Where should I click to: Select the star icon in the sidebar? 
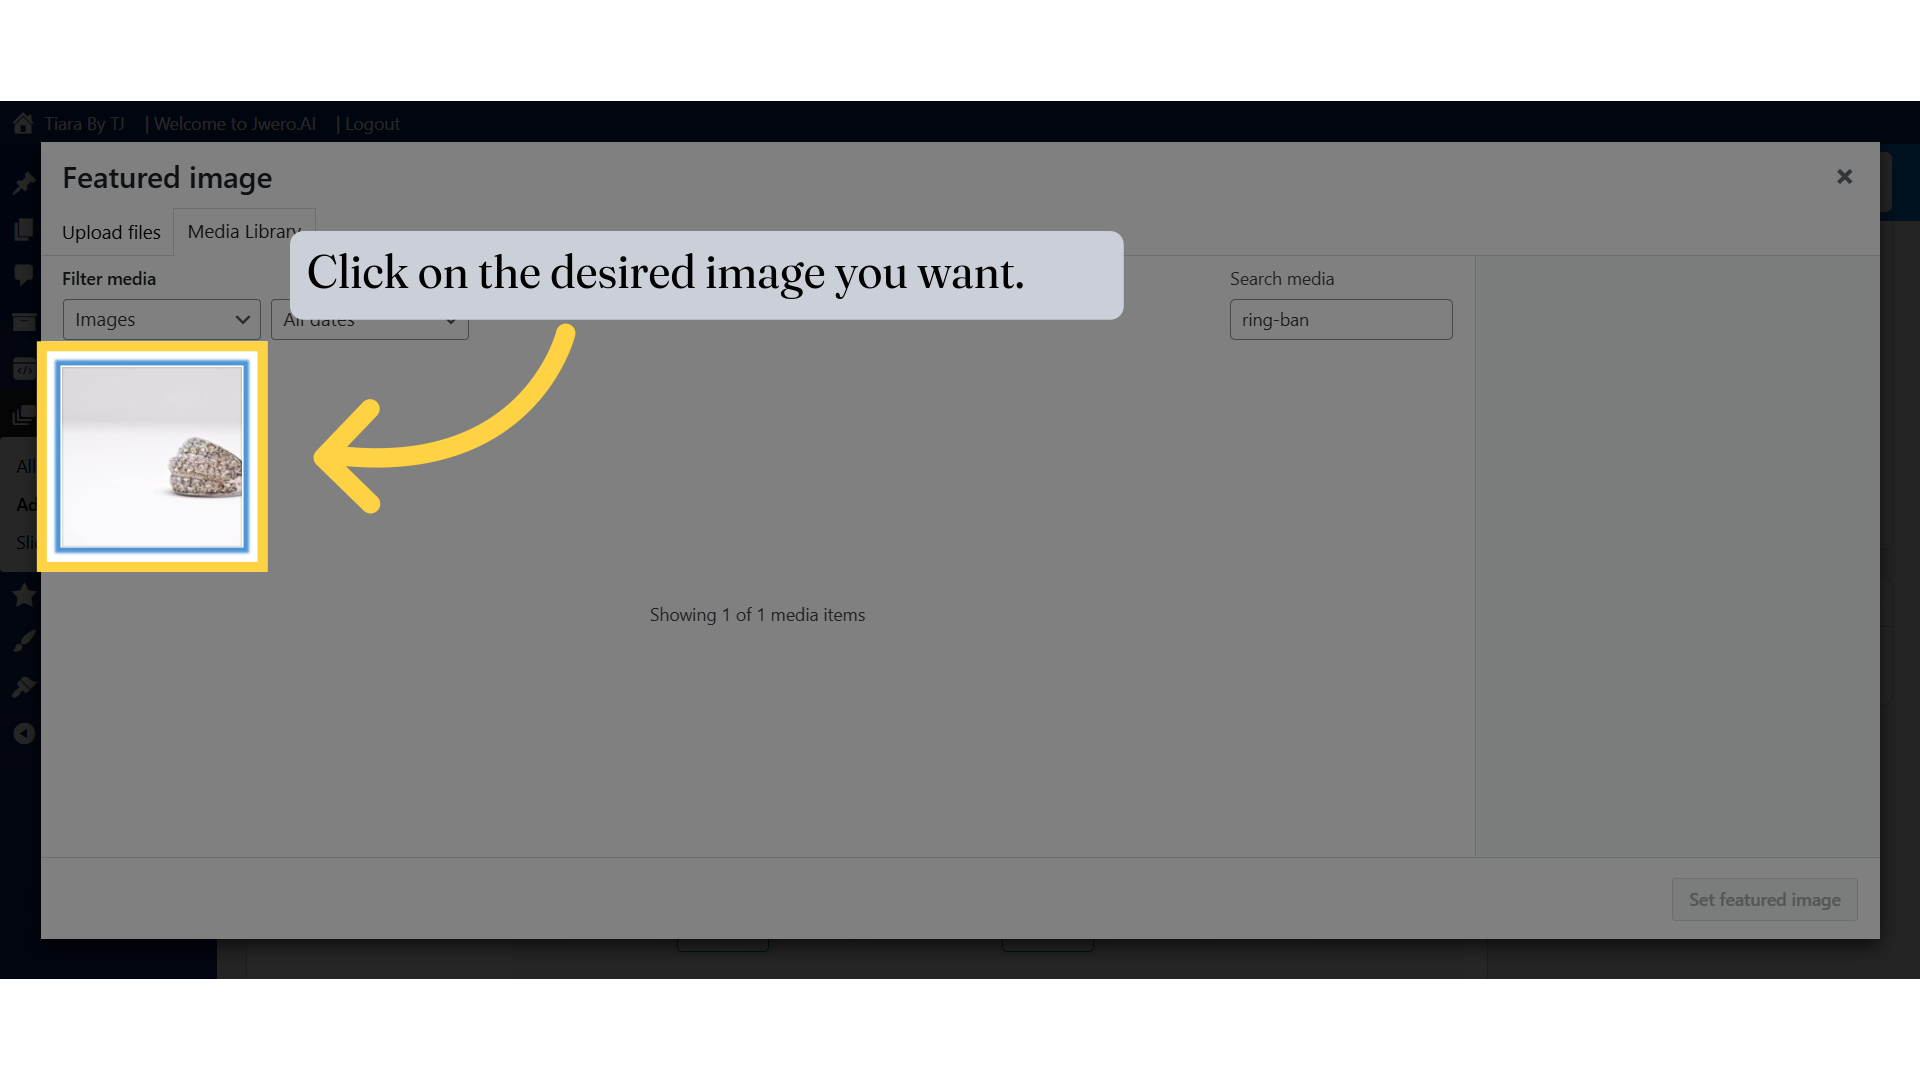[x=23, y=595]
